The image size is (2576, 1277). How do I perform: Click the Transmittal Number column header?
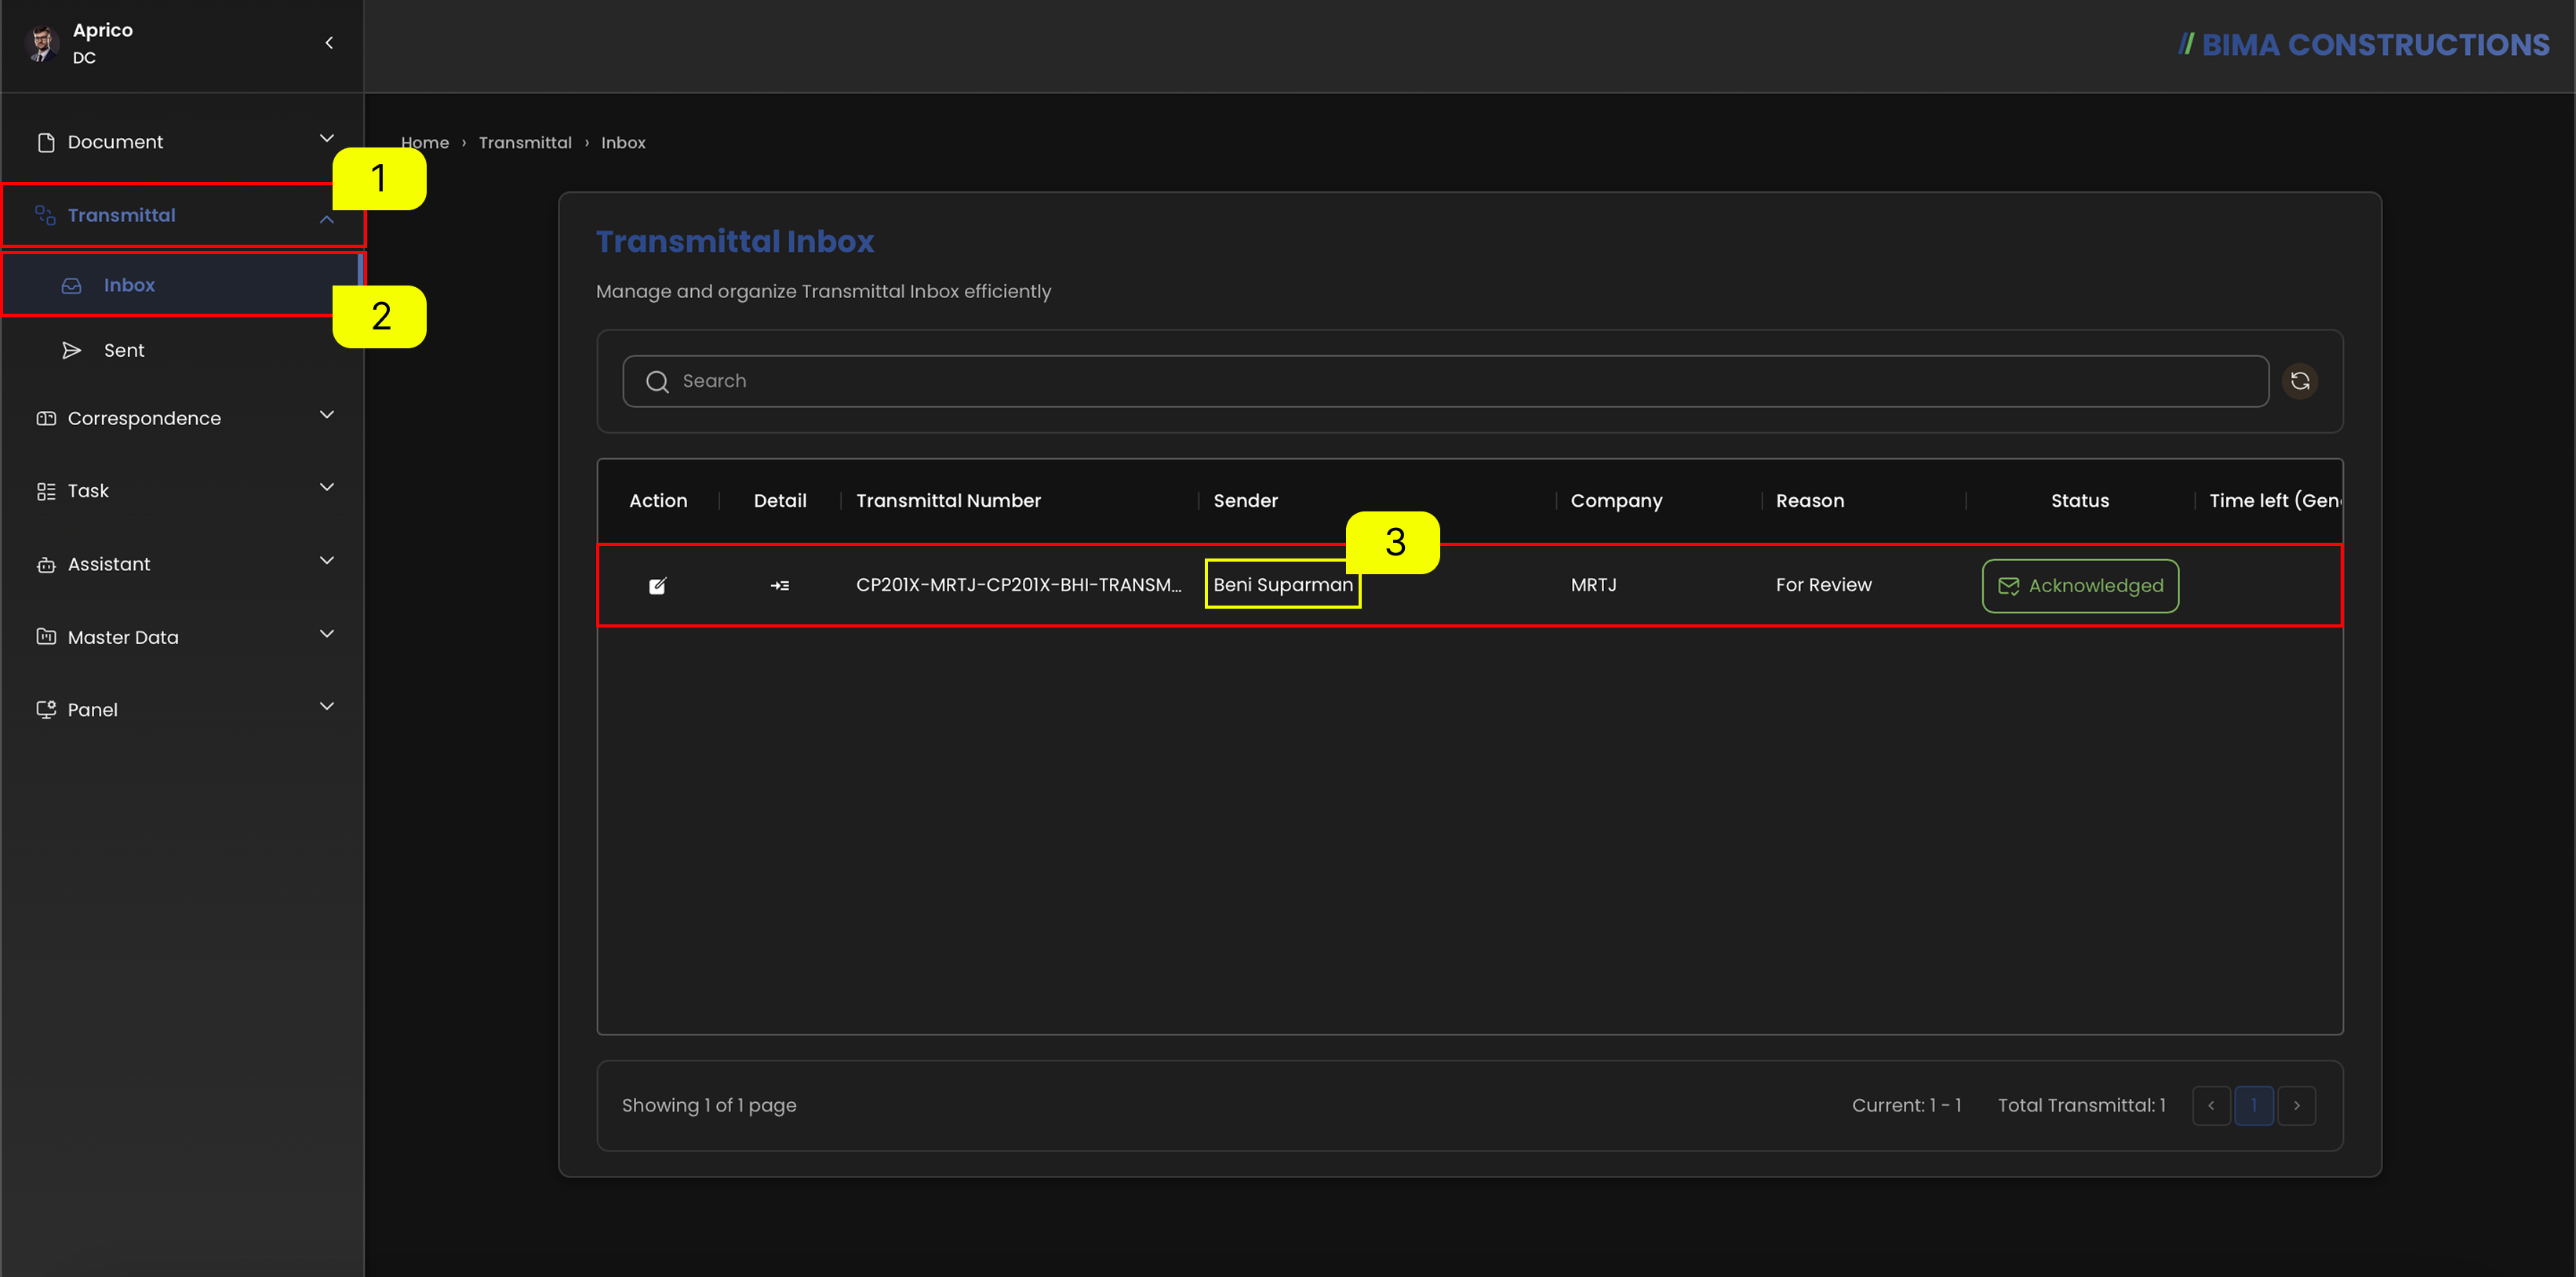click(948, 501)
